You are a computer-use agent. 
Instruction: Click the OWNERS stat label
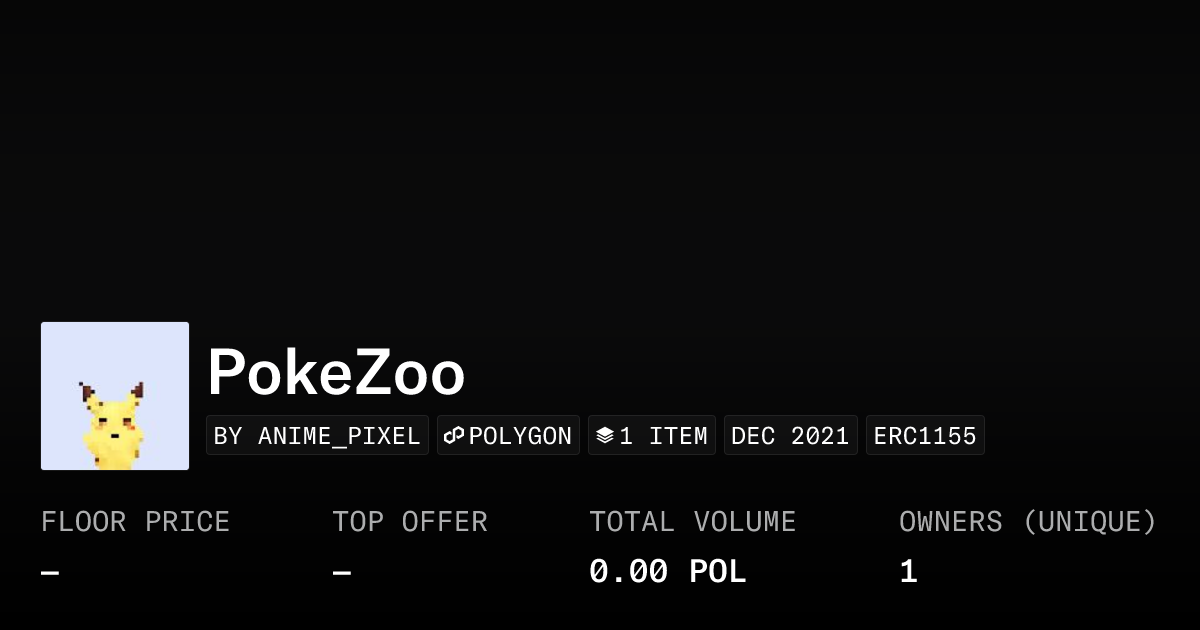point(950,522)
